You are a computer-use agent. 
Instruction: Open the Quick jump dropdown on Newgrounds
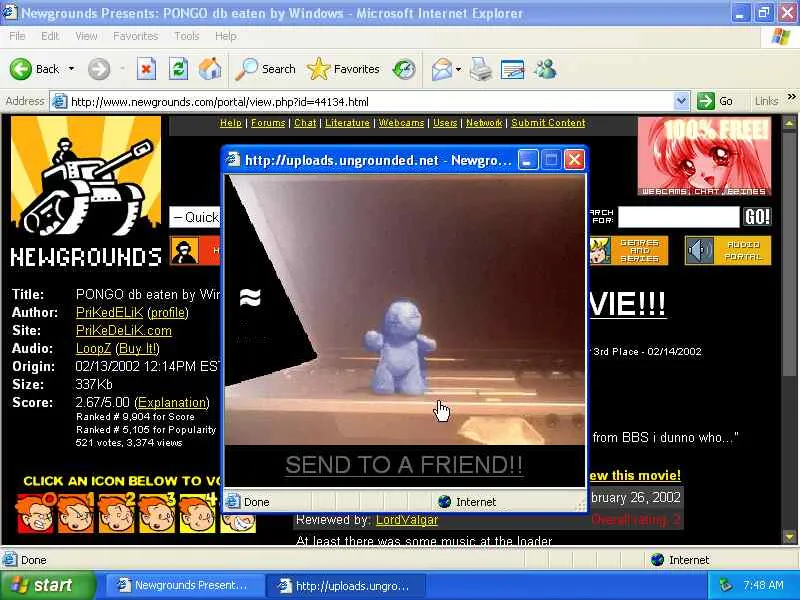[x=195, y=217]
